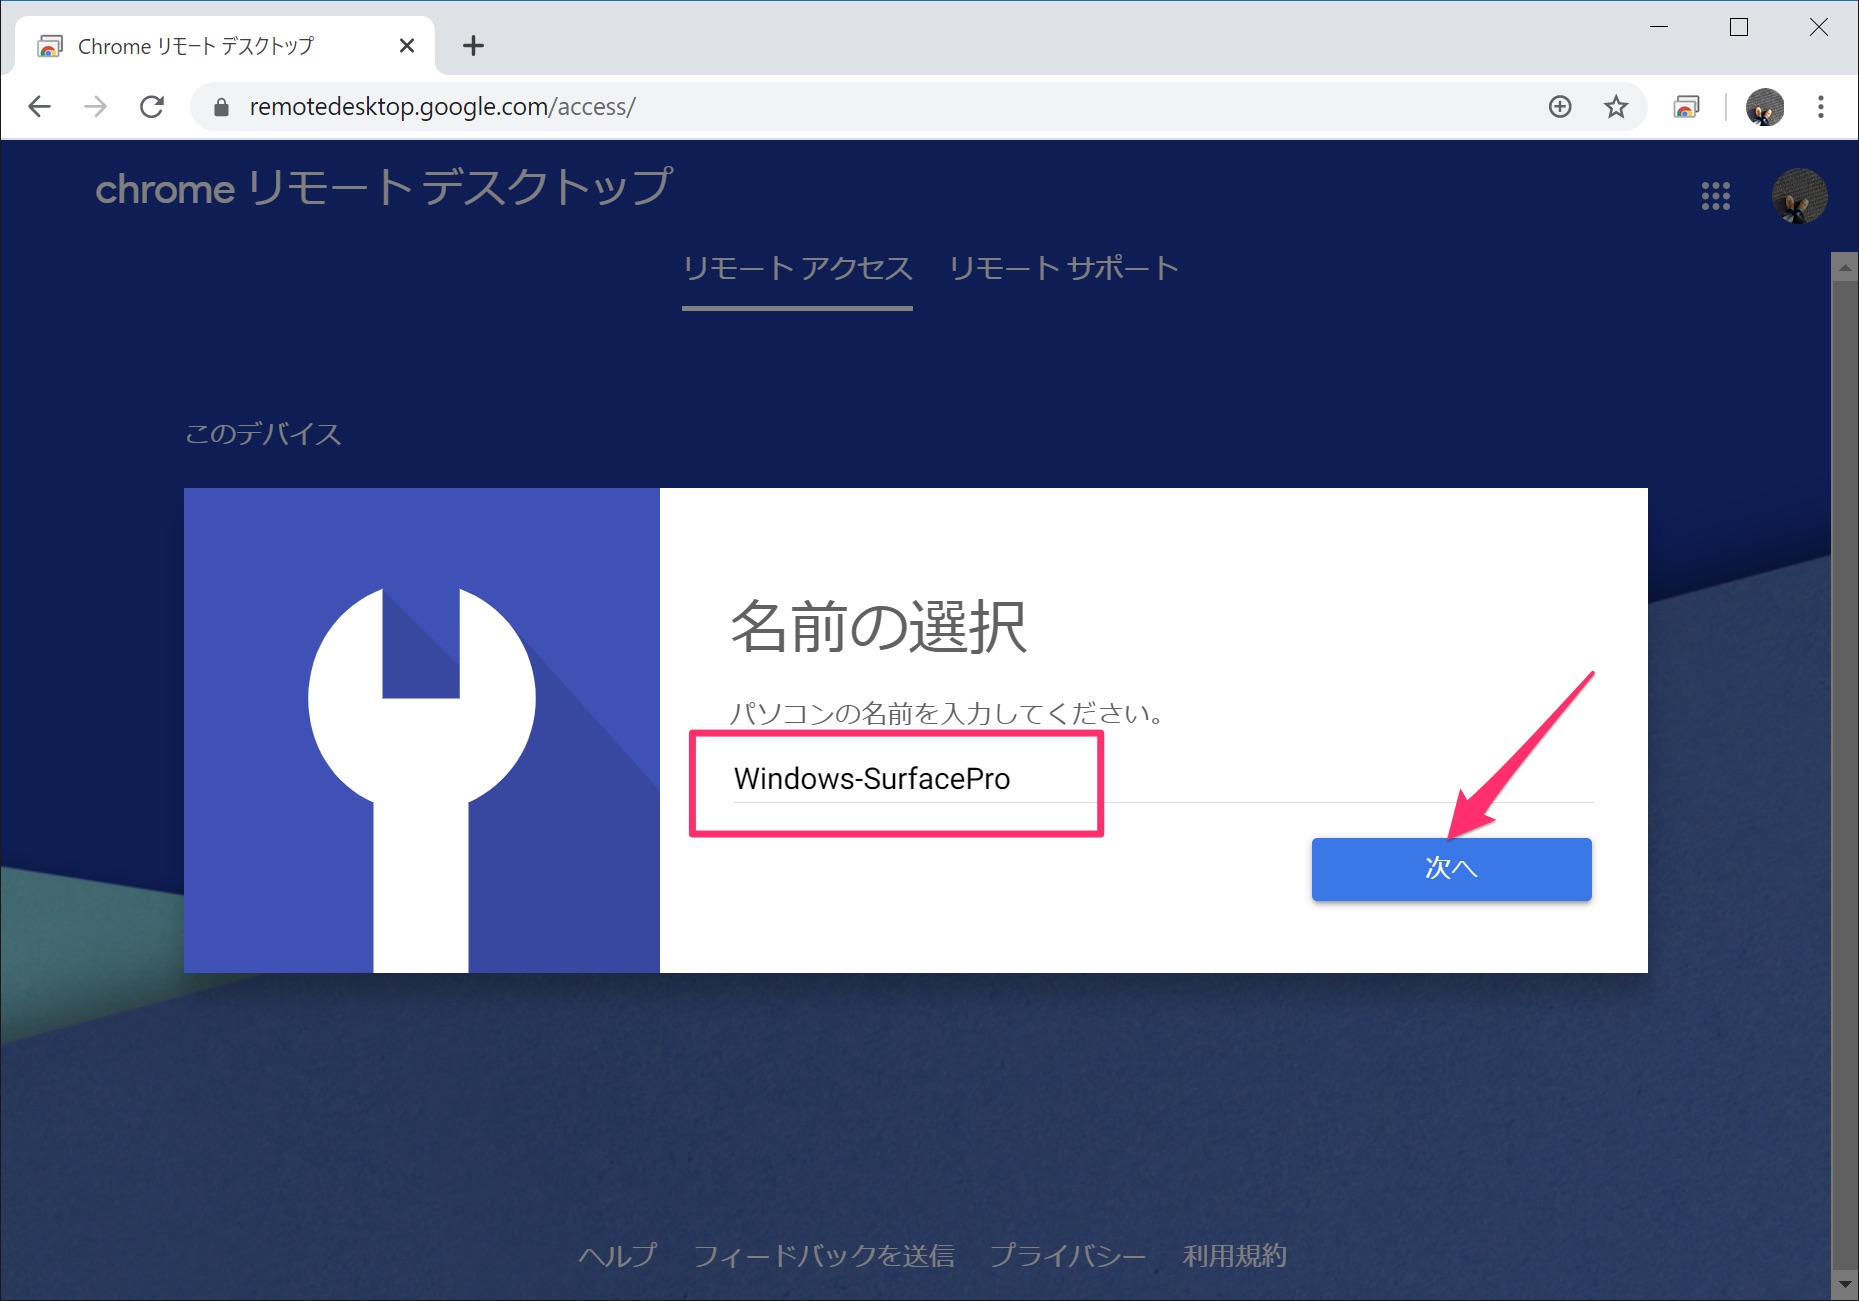Open the Chrome profile avatar in toolbar
Screen dimensions: 1859x1301
[1764, 106]
